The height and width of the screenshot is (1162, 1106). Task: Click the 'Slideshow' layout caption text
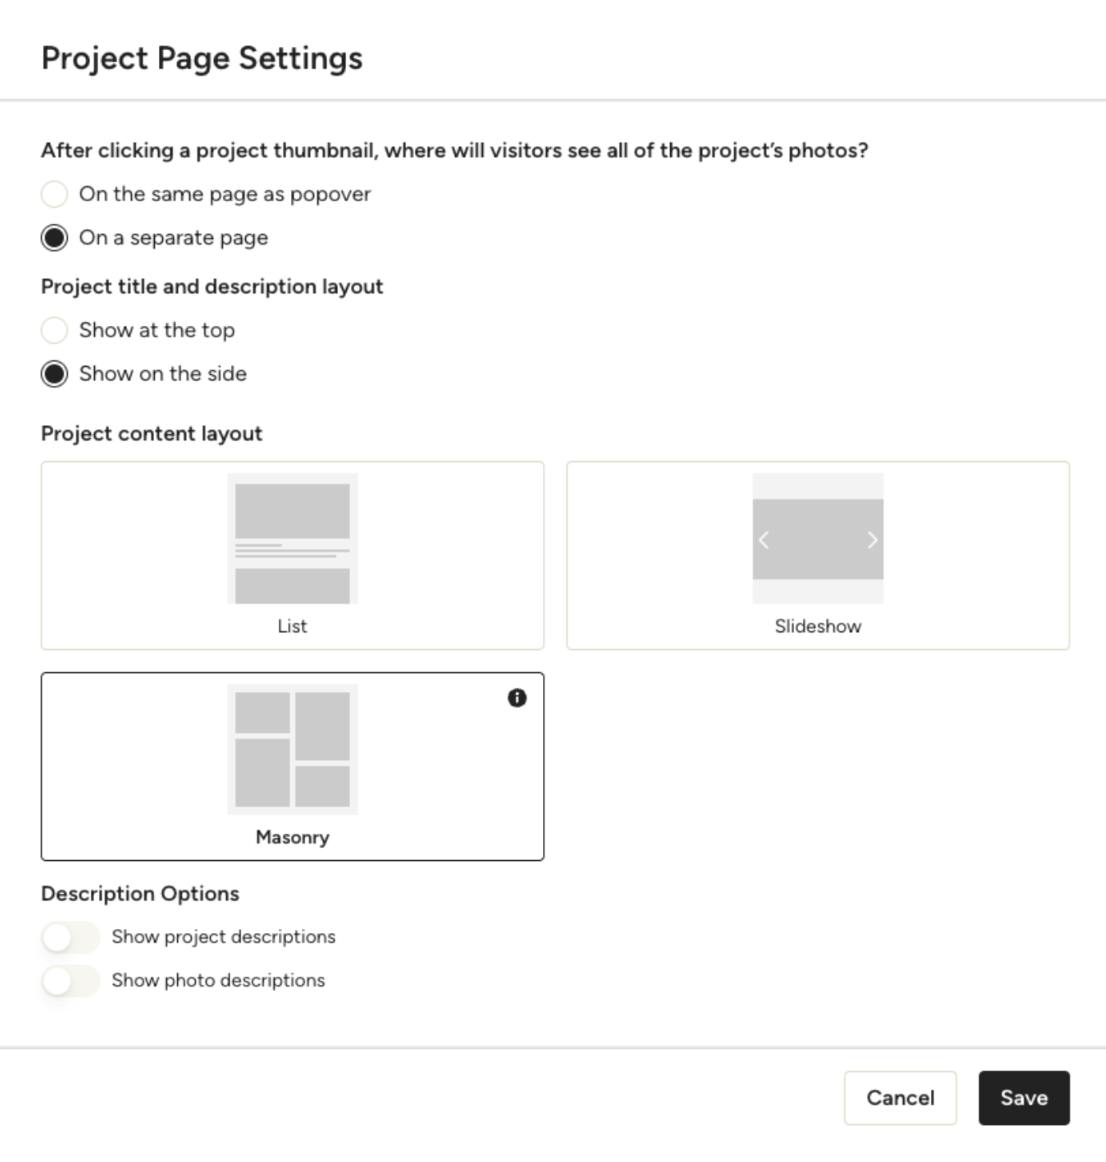tap(818, 626)
